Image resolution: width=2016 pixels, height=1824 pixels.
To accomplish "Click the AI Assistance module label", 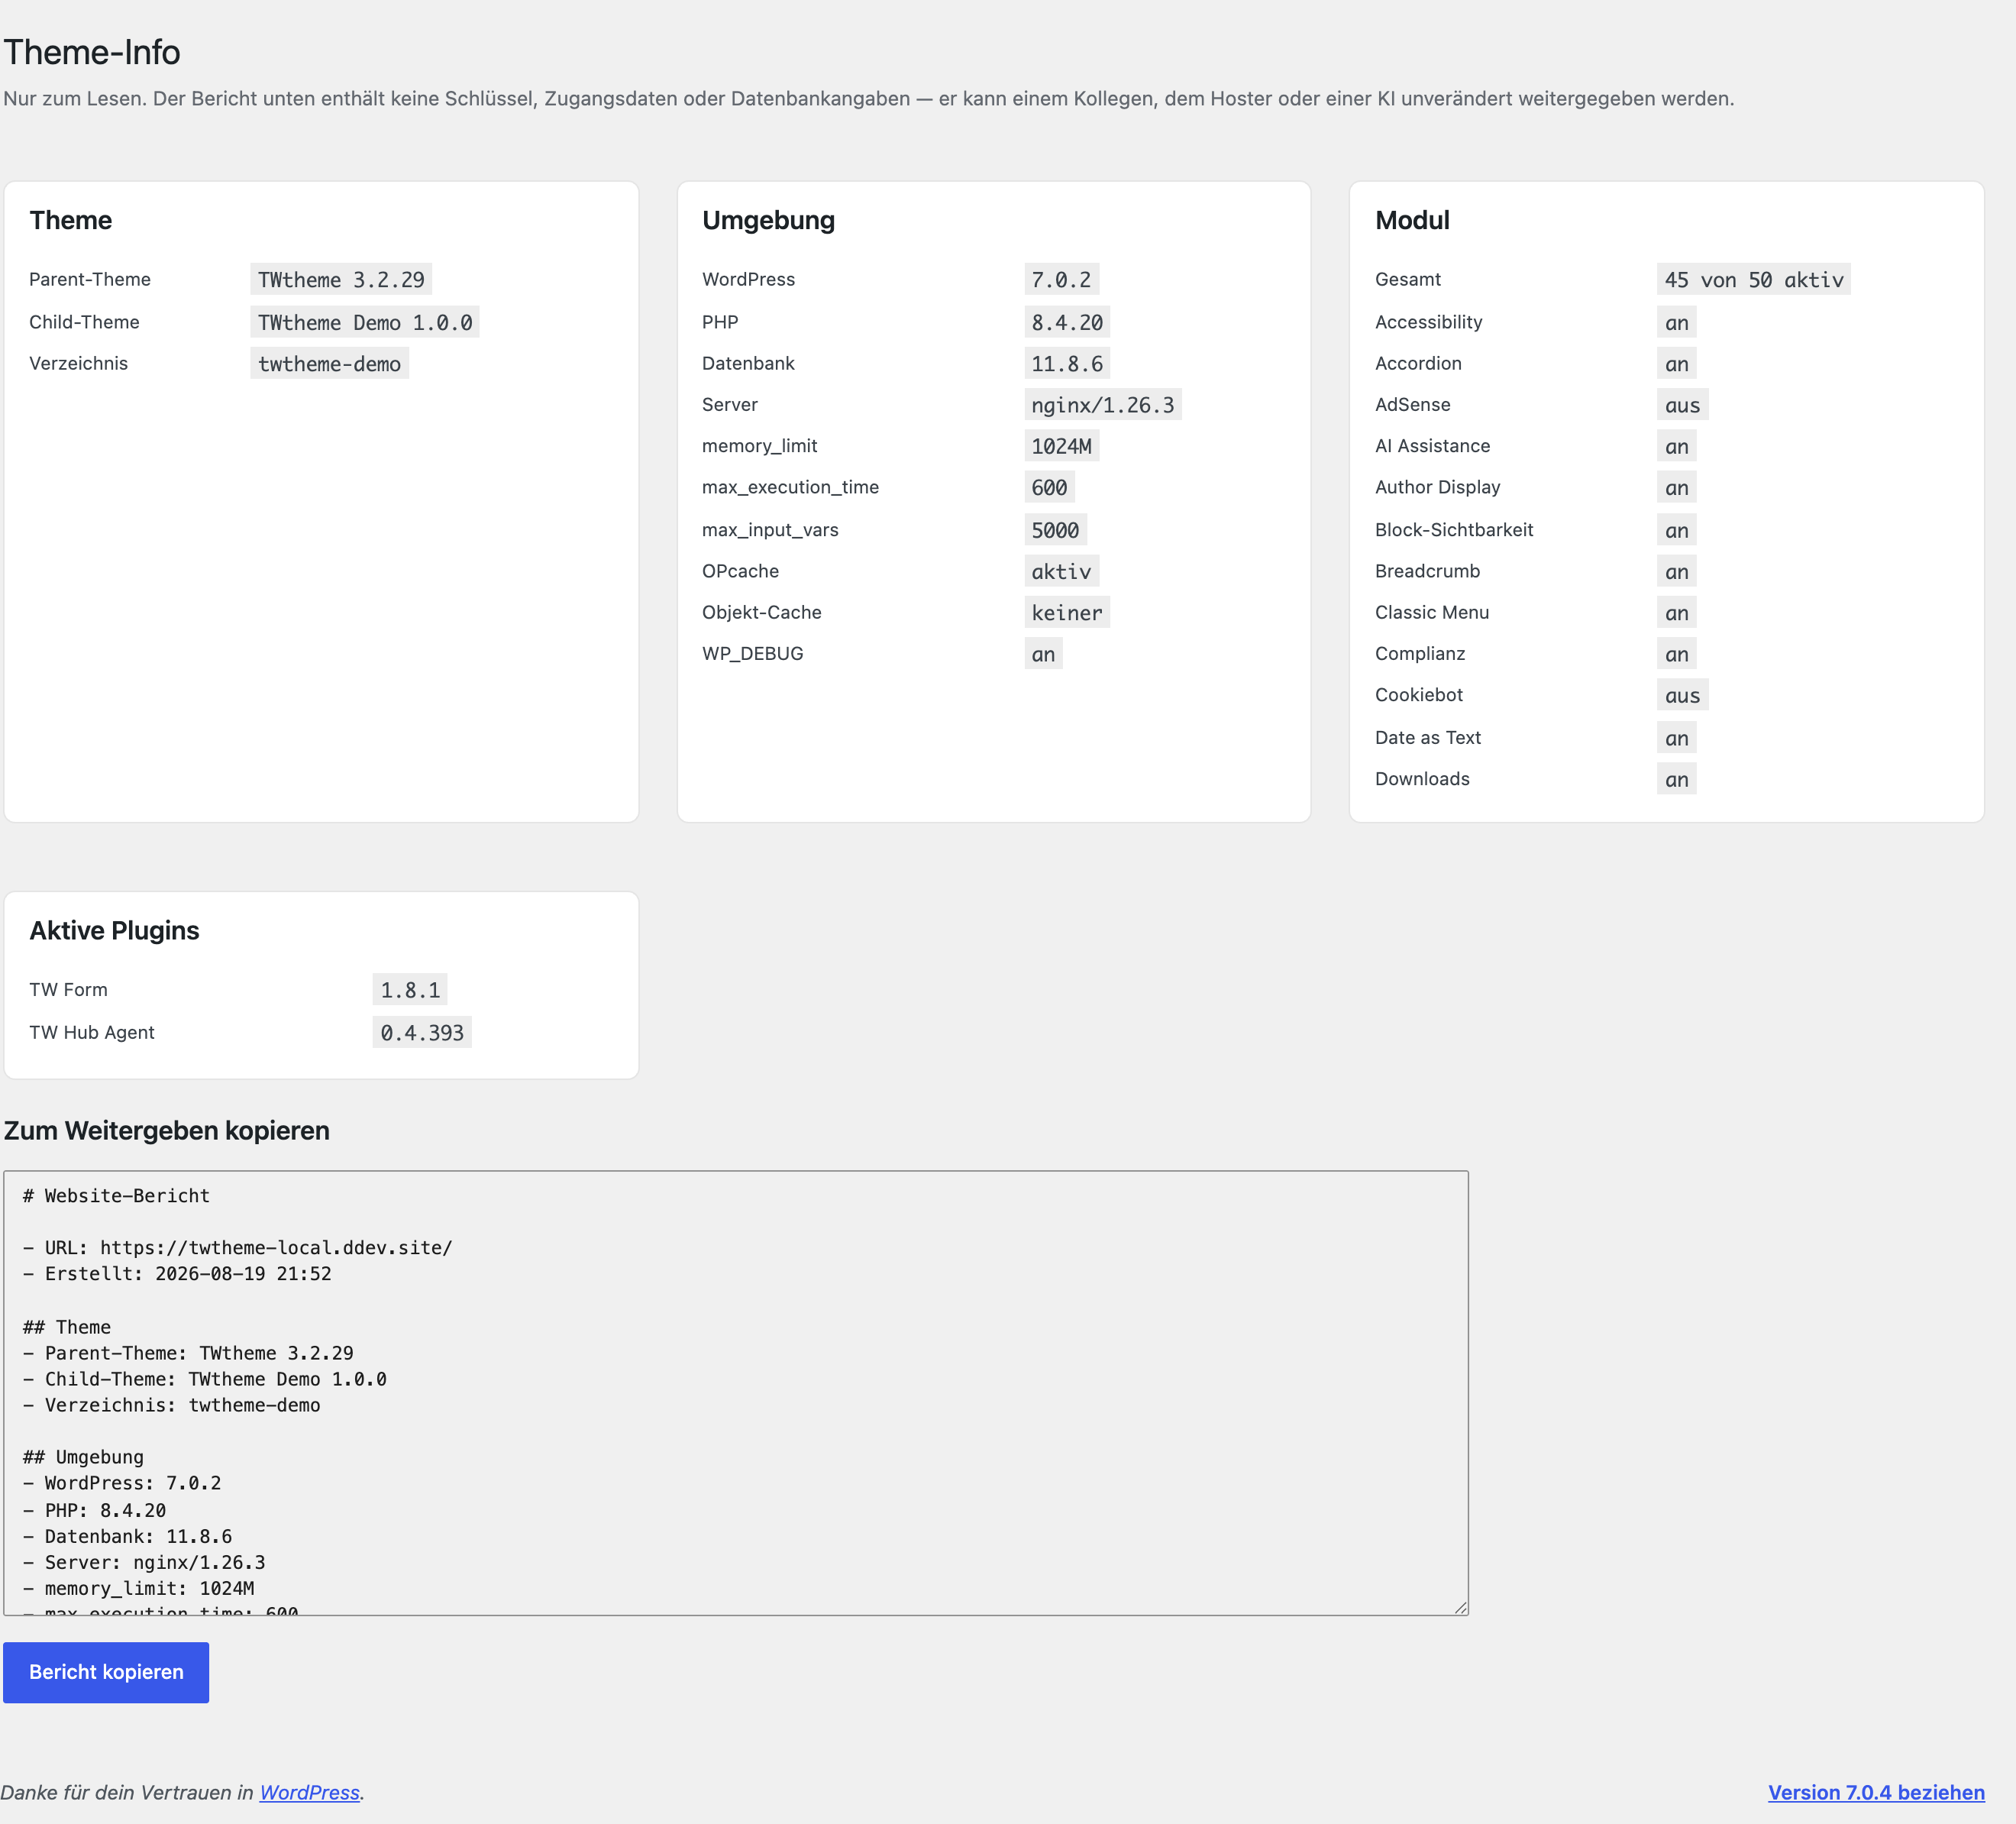I will point(1432,446).
